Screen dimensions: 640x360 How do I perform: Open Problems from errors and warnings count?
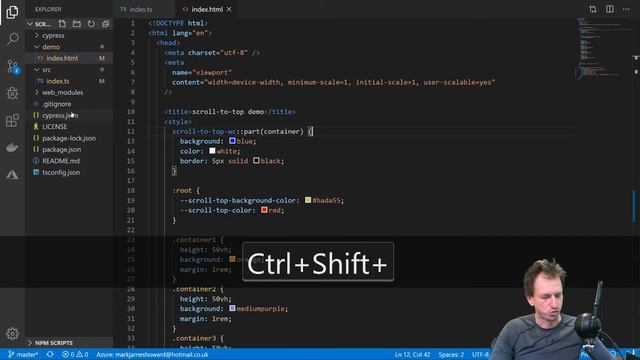(x=75, y=354)
